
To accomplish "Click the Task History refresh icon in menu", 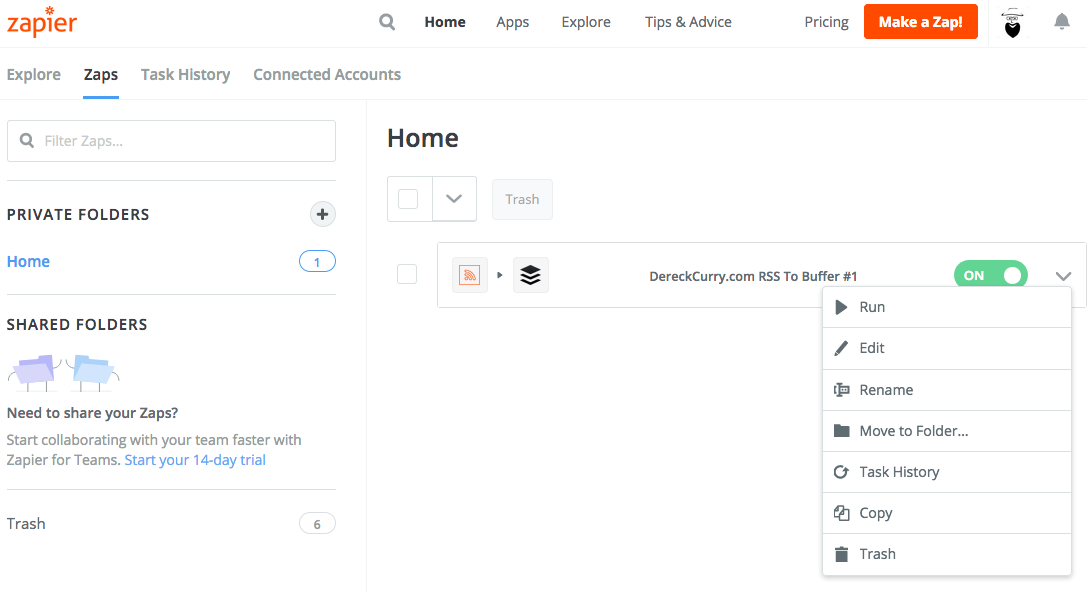I will coord(841,472).
